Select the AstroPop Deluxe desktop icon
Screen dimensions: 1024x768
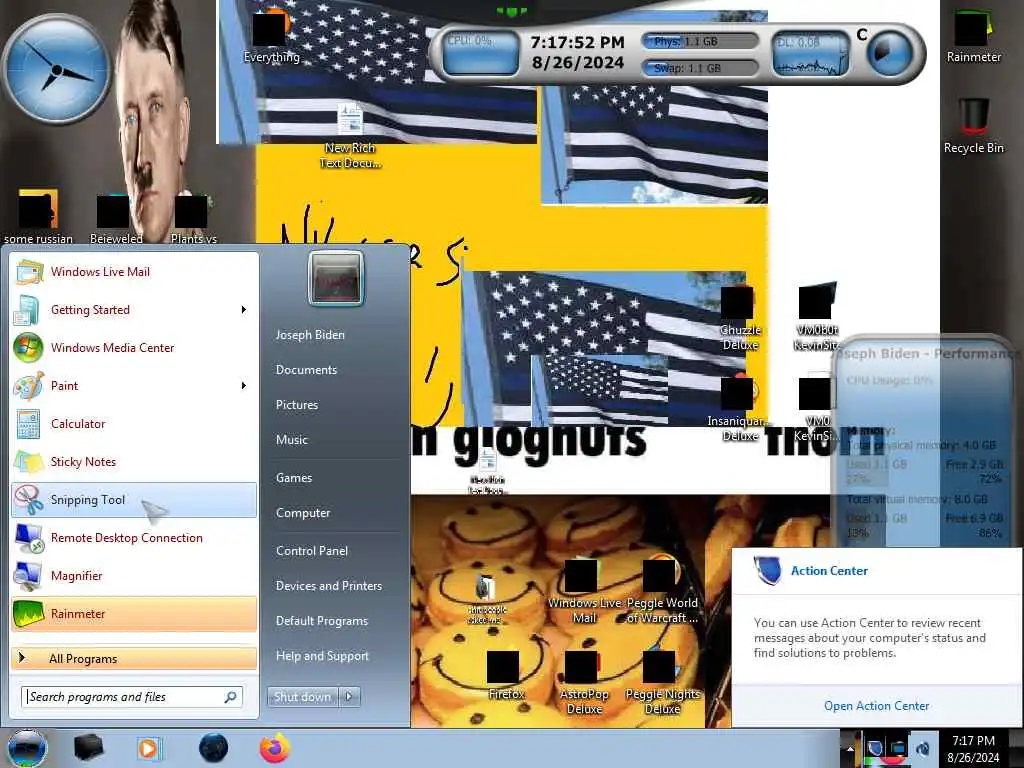pos(583,683)
